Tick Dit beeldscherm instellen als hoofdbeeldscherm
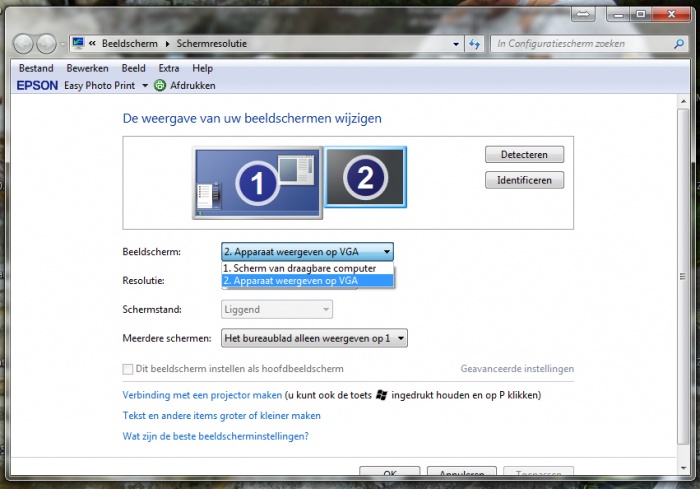700x489 pixels. tap(128, 369)
